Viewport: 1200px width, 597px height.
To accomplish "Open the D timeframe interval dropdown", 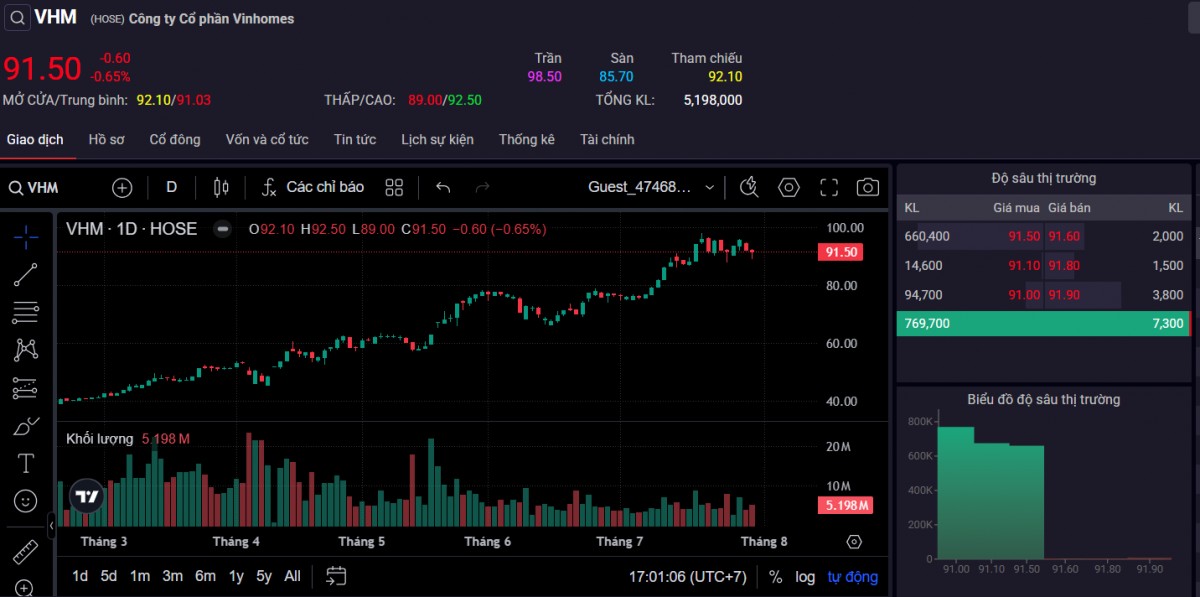I will (171, 187).
